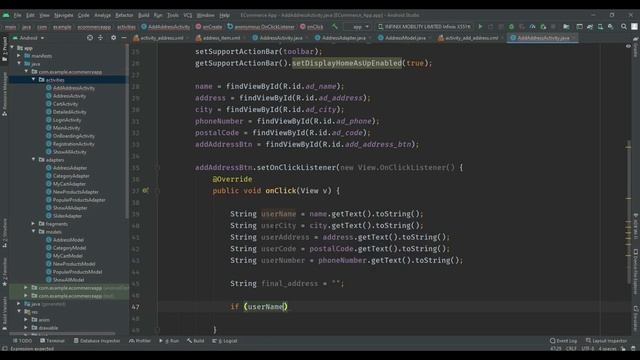This screenshot has height=360, width=640.
Task: Click the override gutter icon on line 37
Action: [146, 191]
